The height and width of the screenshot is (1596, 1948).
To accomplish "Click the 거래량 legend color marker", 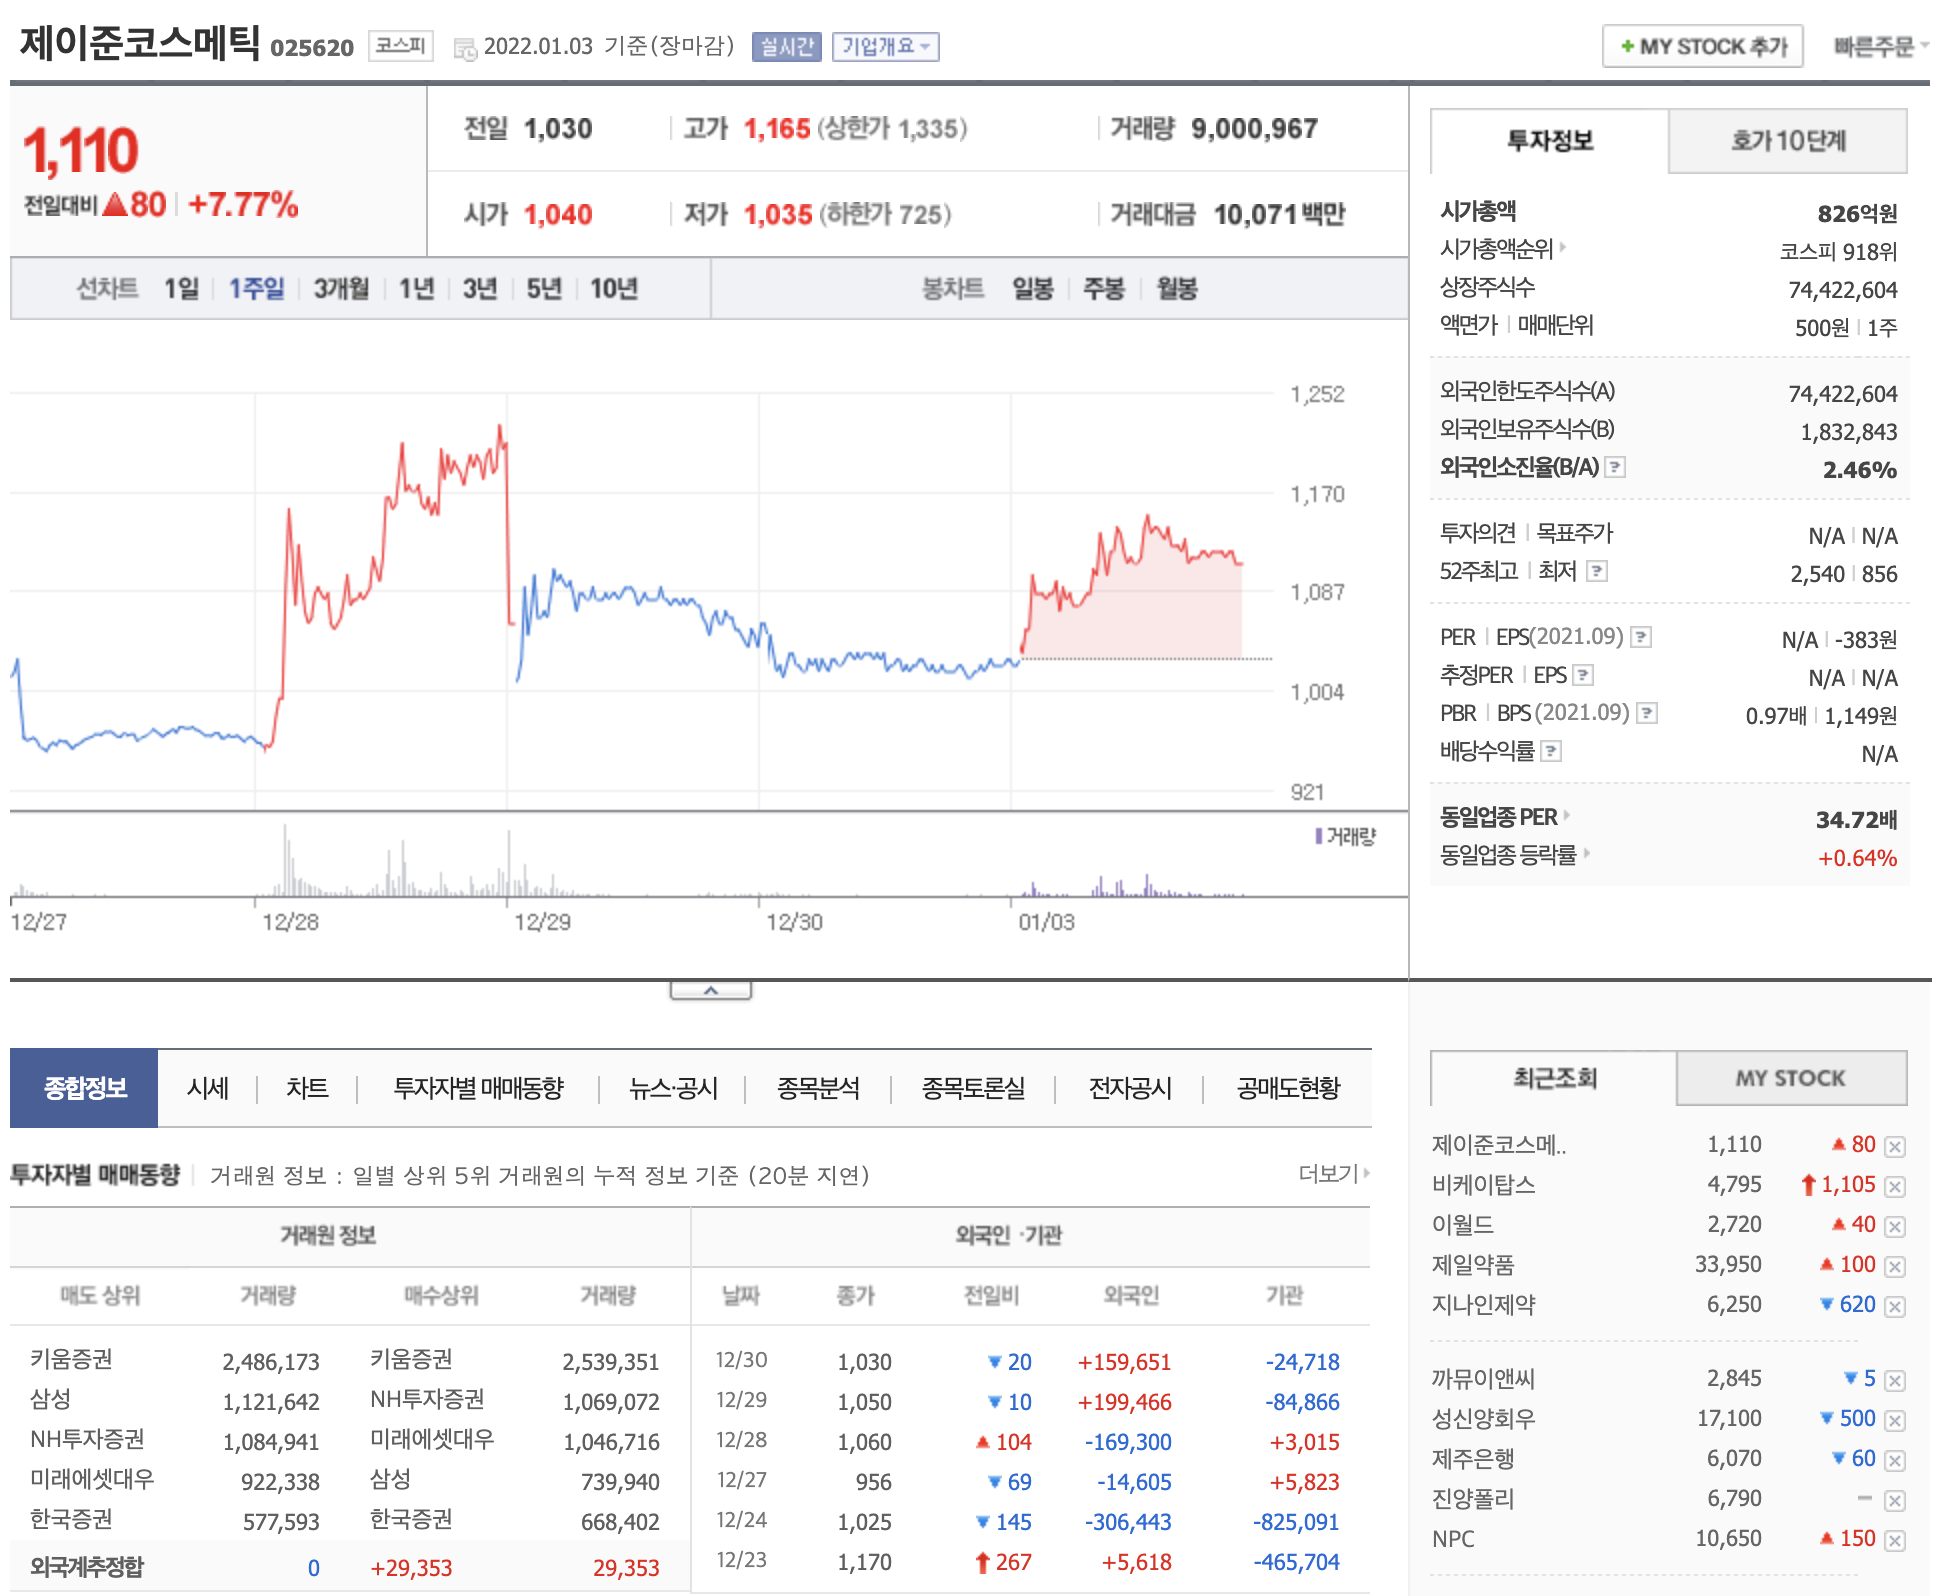I will point(1319,836).
